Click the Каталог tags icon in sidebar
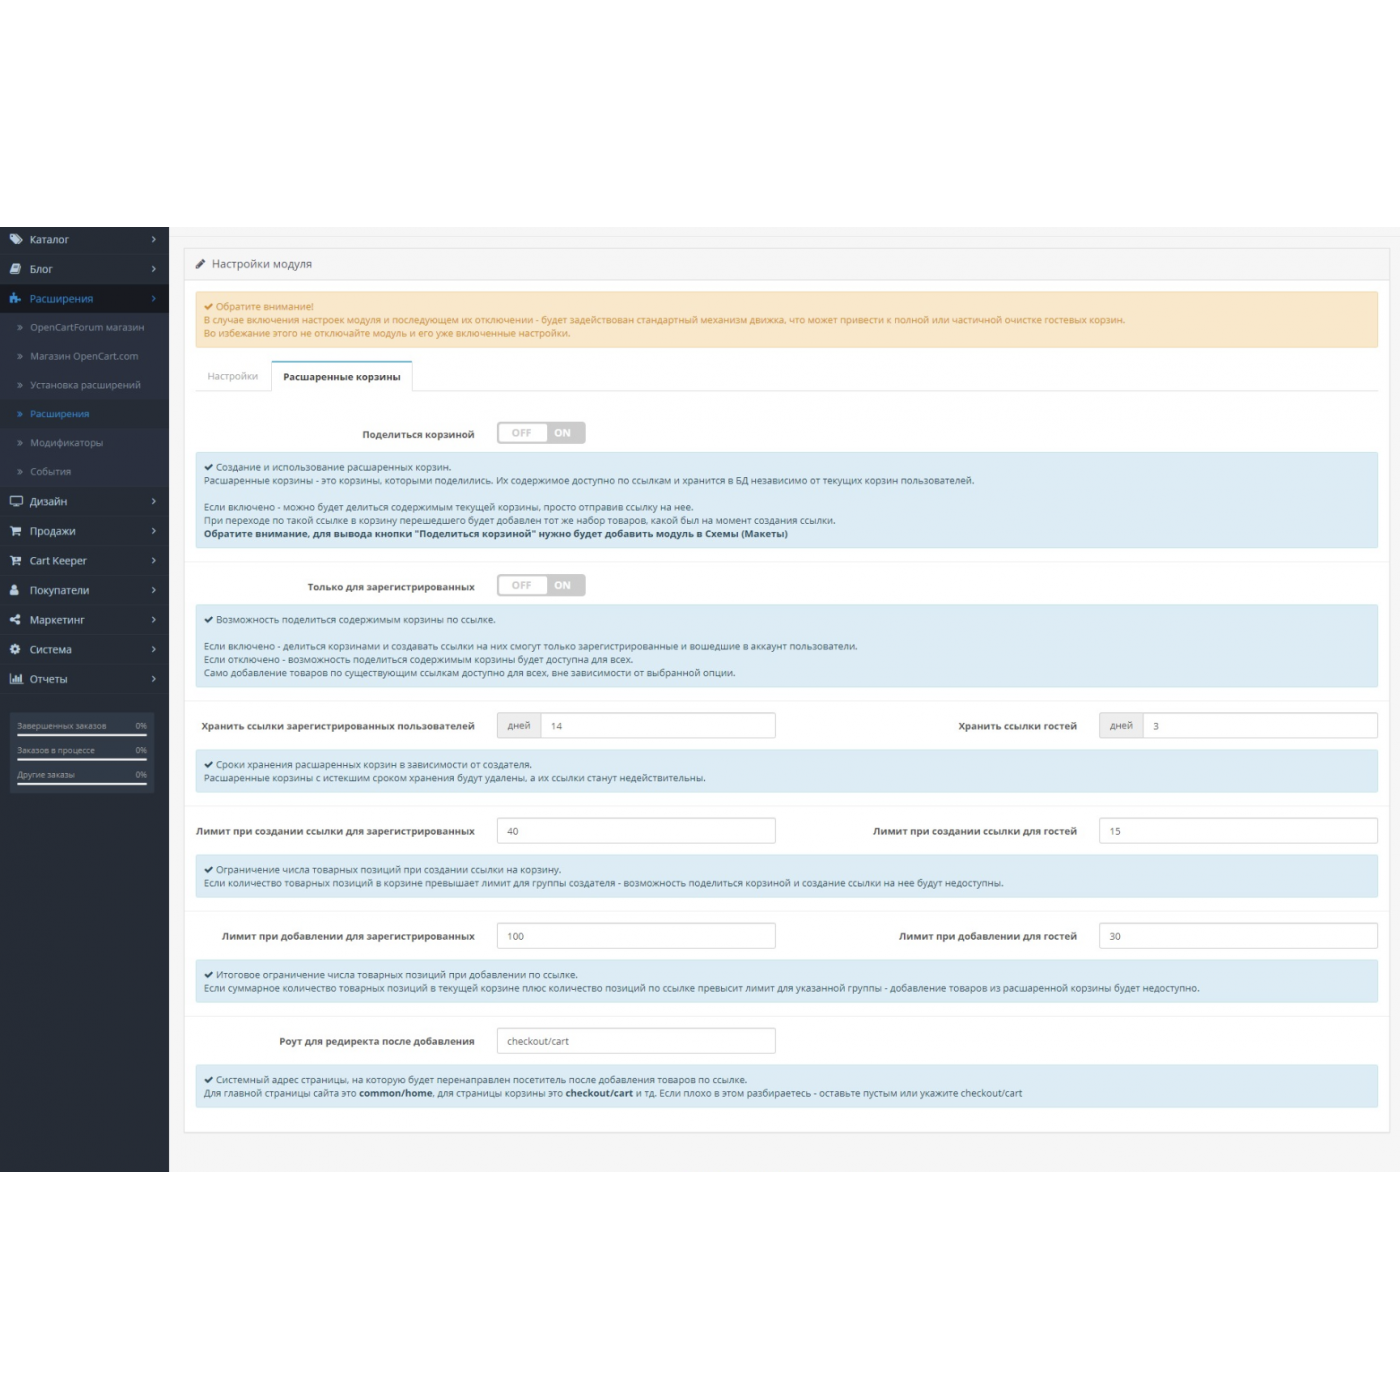1400x1400 pixels. tap(16, 239)
